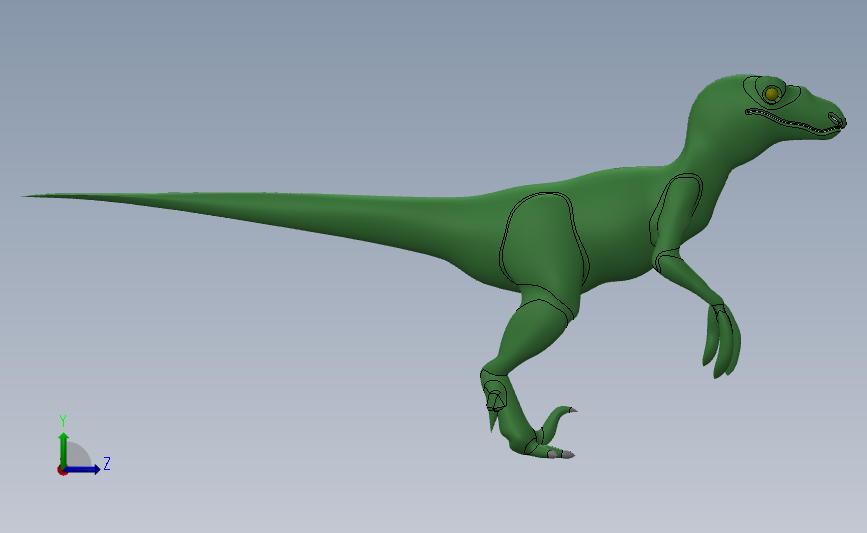
Task: Select the dinosaur's yellow eye
Action: point(771,95)
